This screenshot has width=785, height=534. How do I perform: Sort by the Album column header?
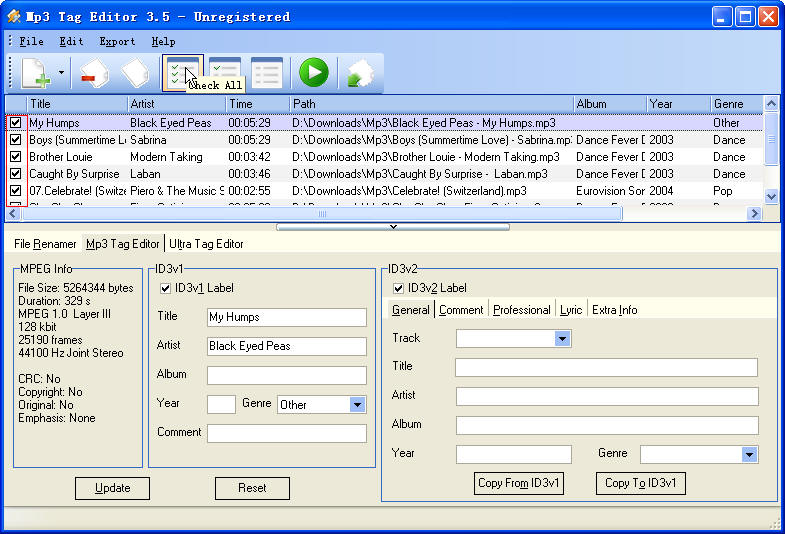(x=610, y=104)
